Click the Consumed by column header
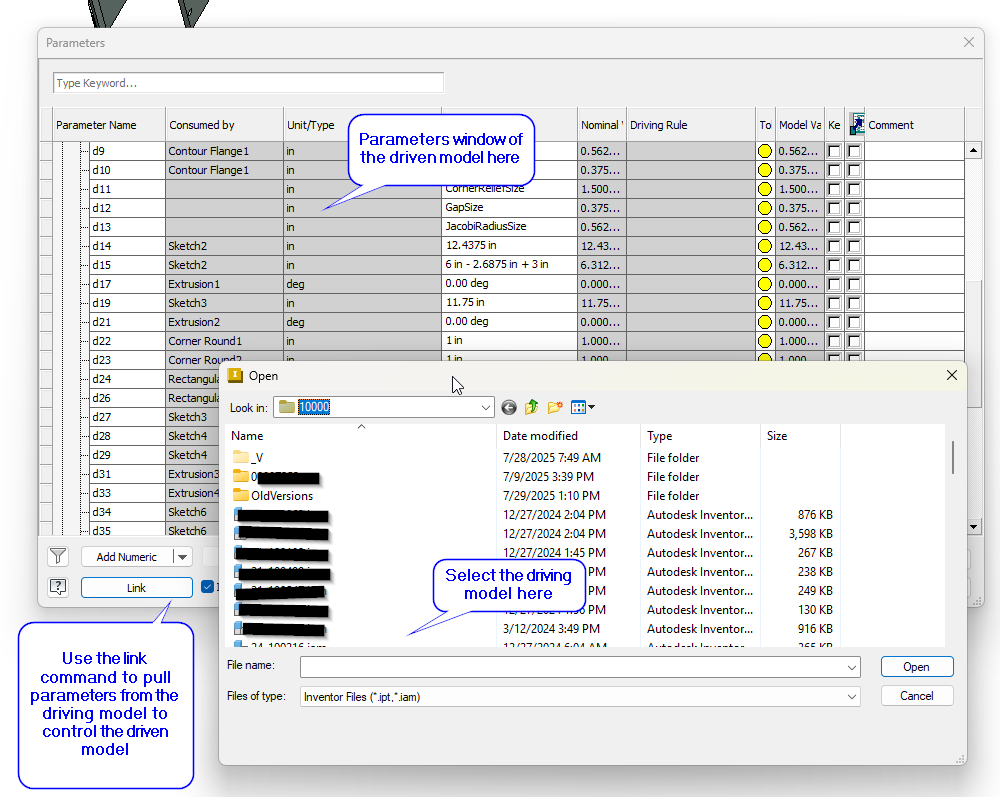1000x797 pixels. point(224,125)
